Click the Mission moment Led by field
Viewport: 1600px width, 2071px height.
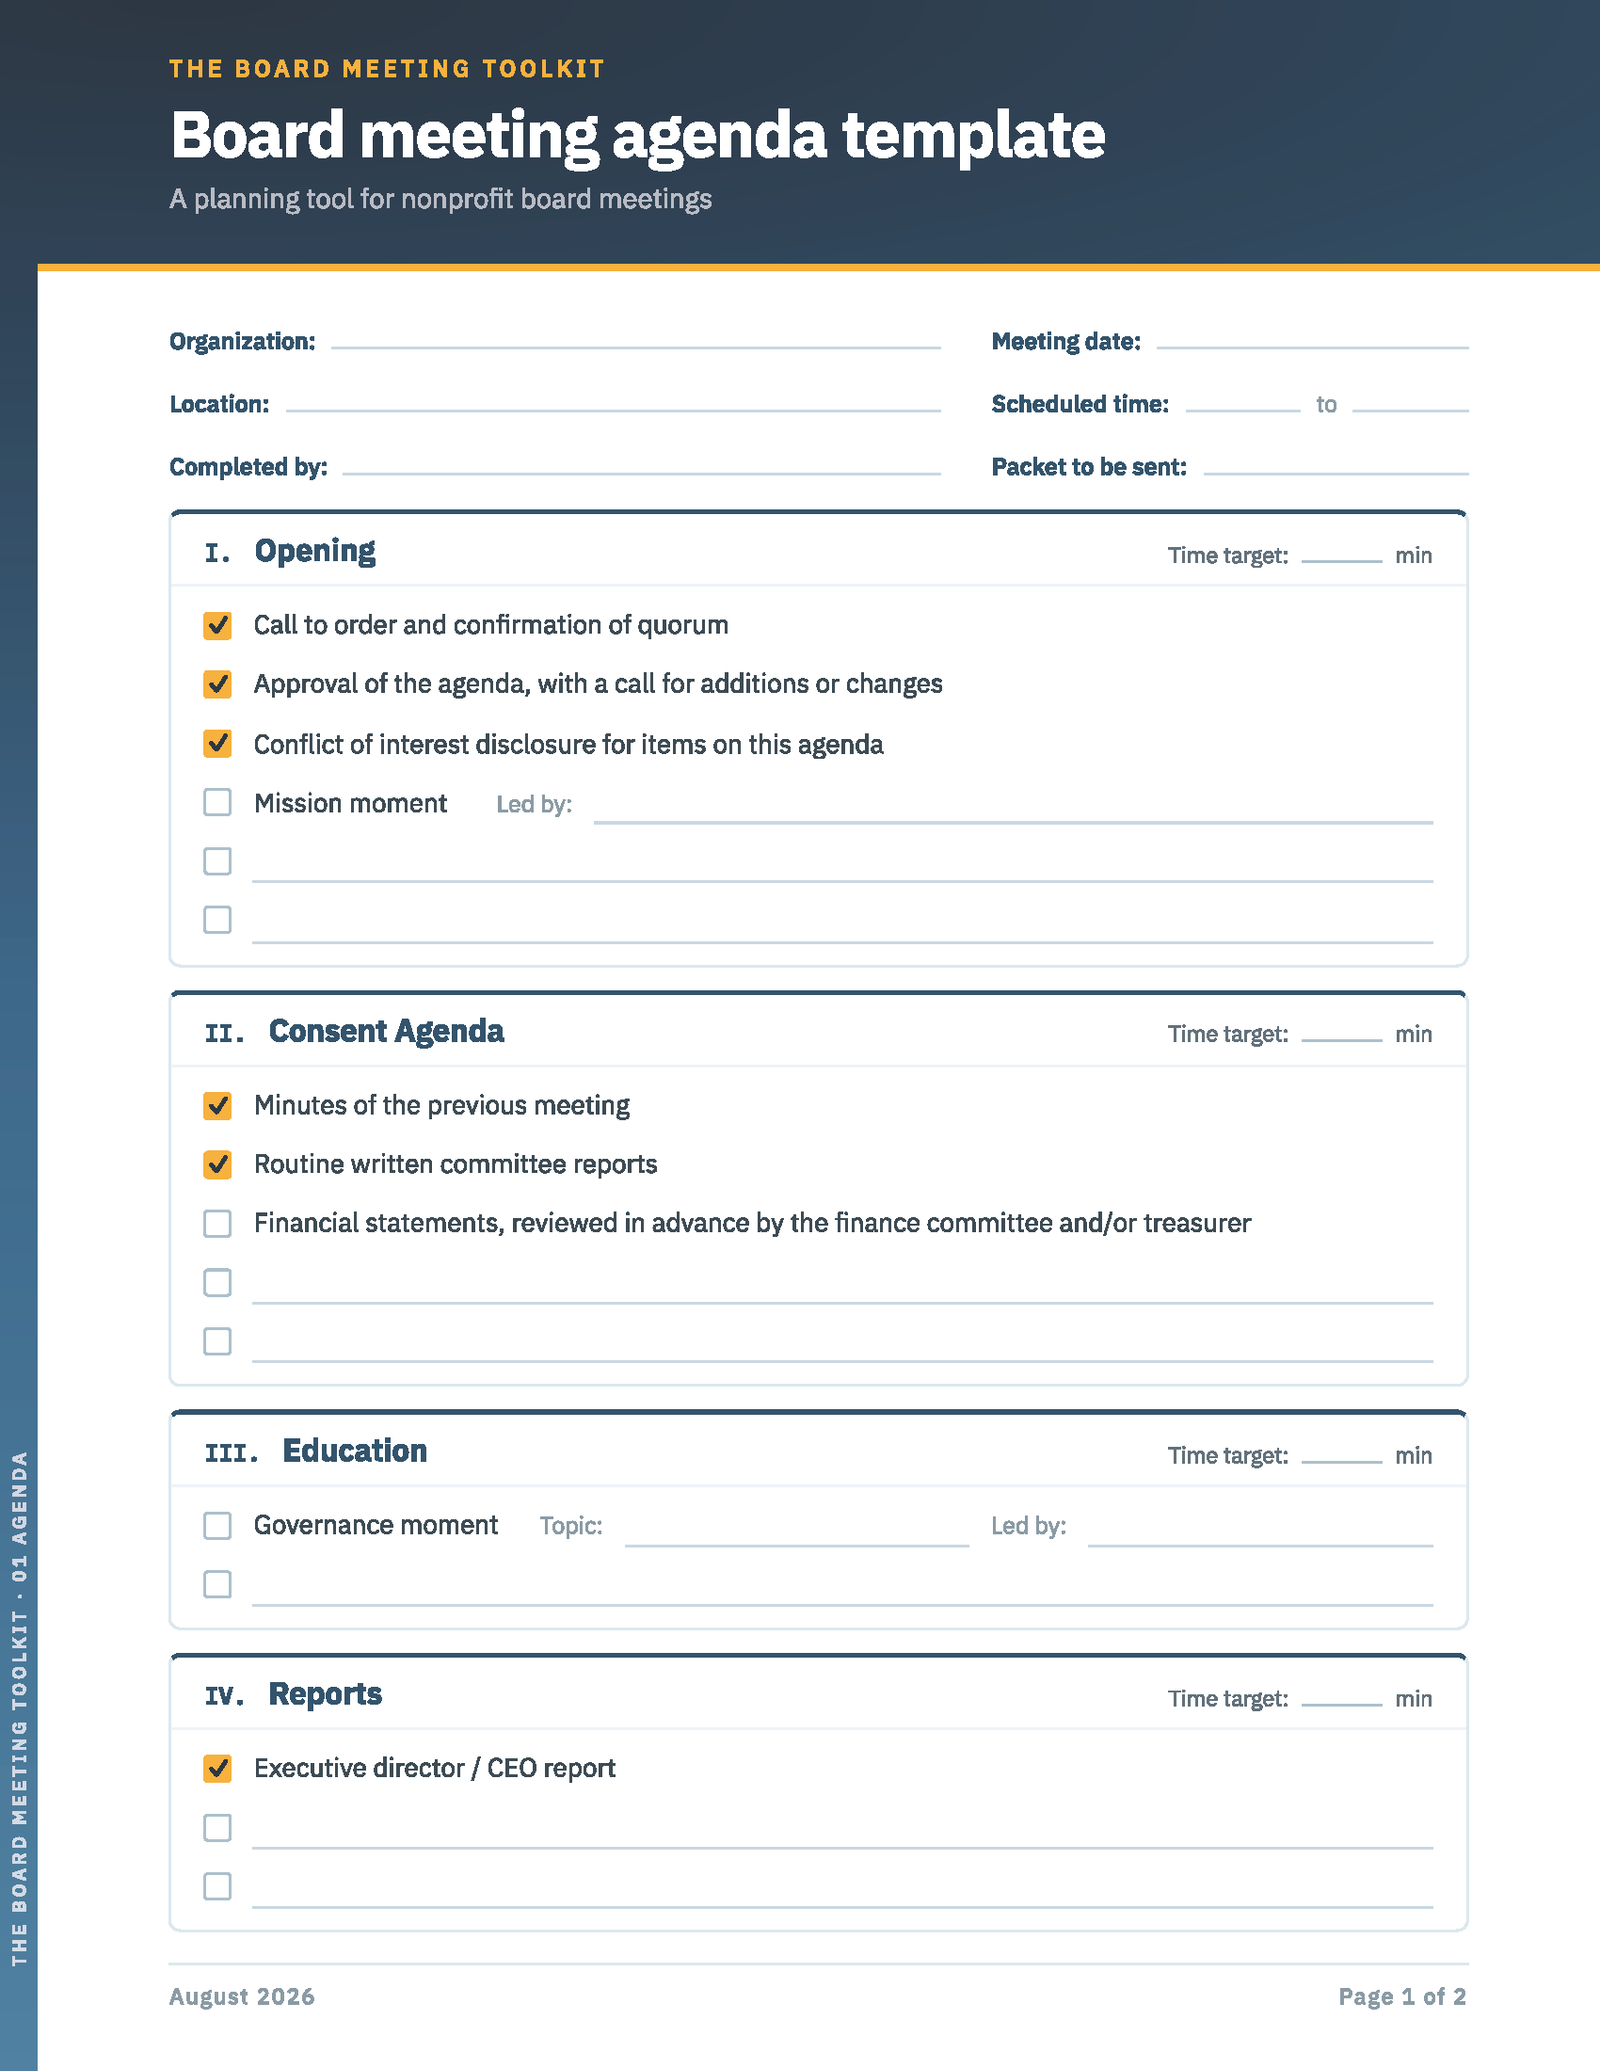point(1013,806)
